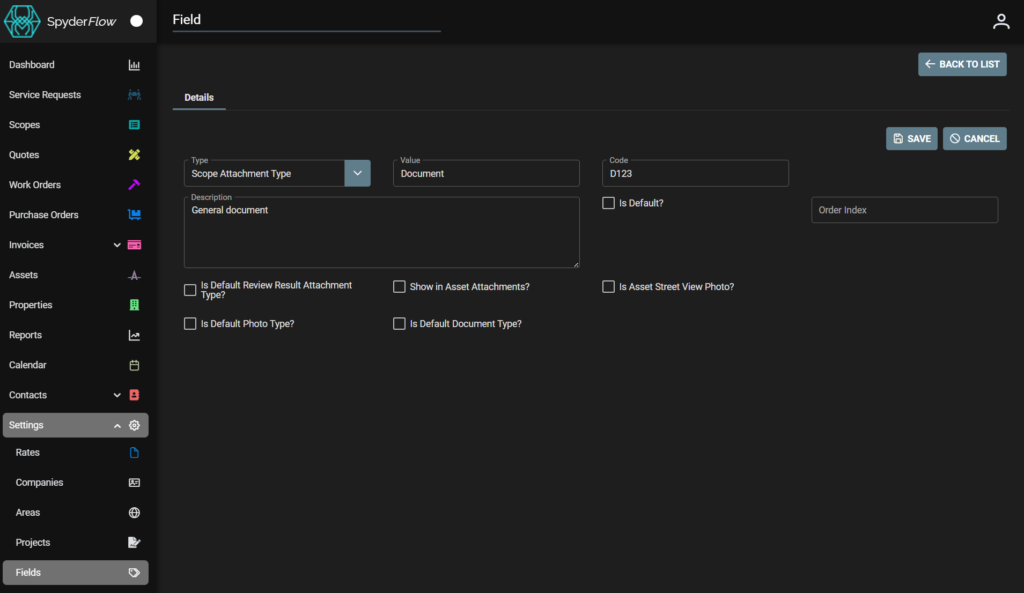Click the user account icon
The width and height of the screenshot is (1024, 593).
[1001, 20]
